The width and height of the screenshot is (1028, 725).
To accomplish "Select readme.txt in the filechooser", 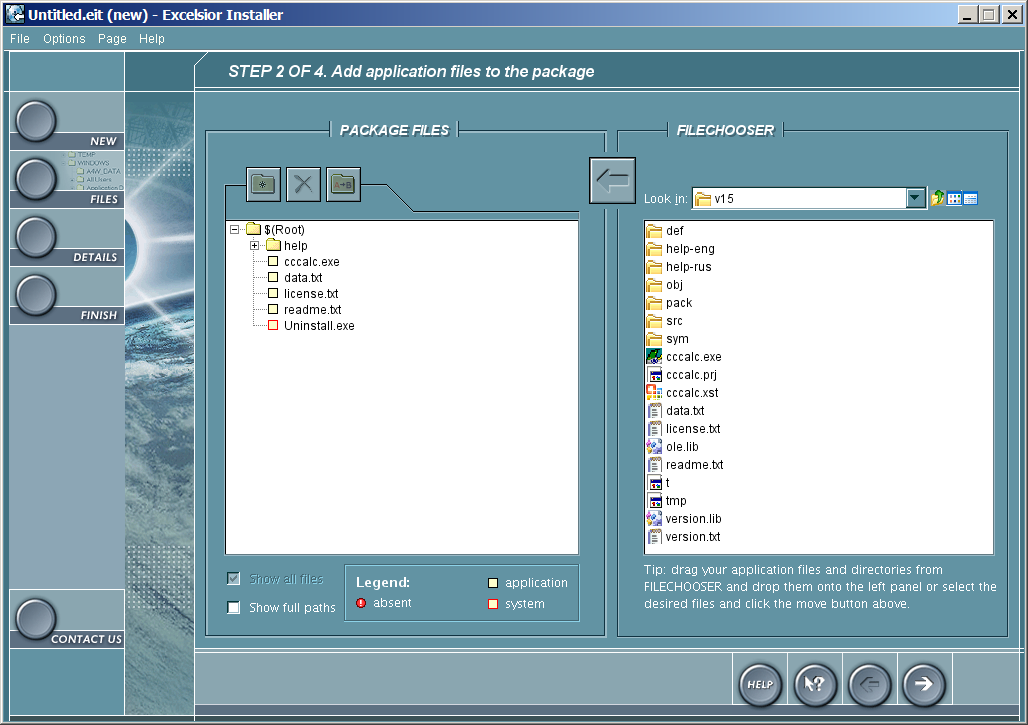I will point(684,465).
